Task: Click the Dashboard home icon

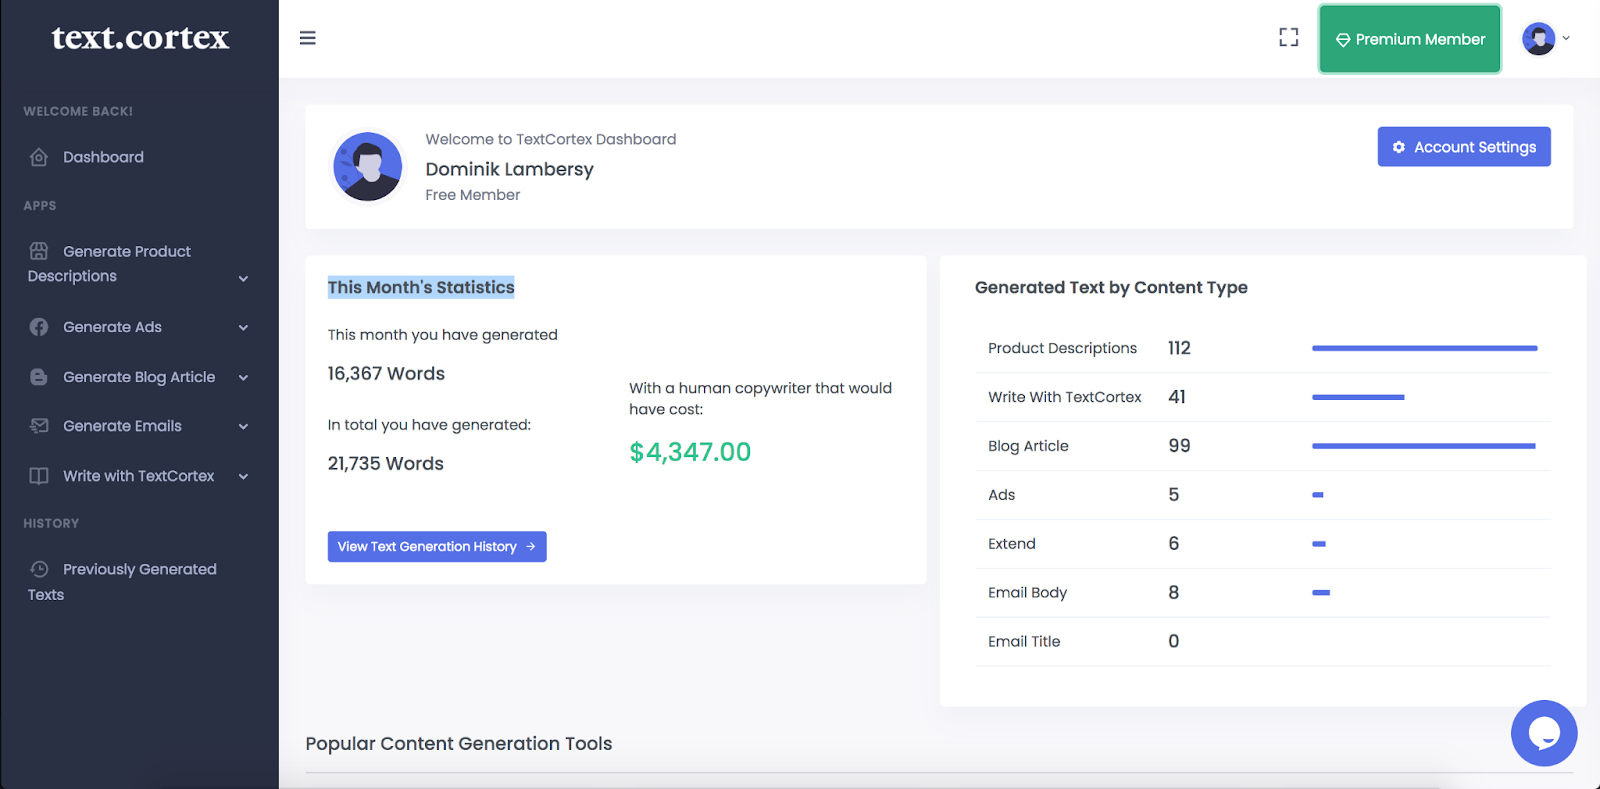Action: coord(39,157)
